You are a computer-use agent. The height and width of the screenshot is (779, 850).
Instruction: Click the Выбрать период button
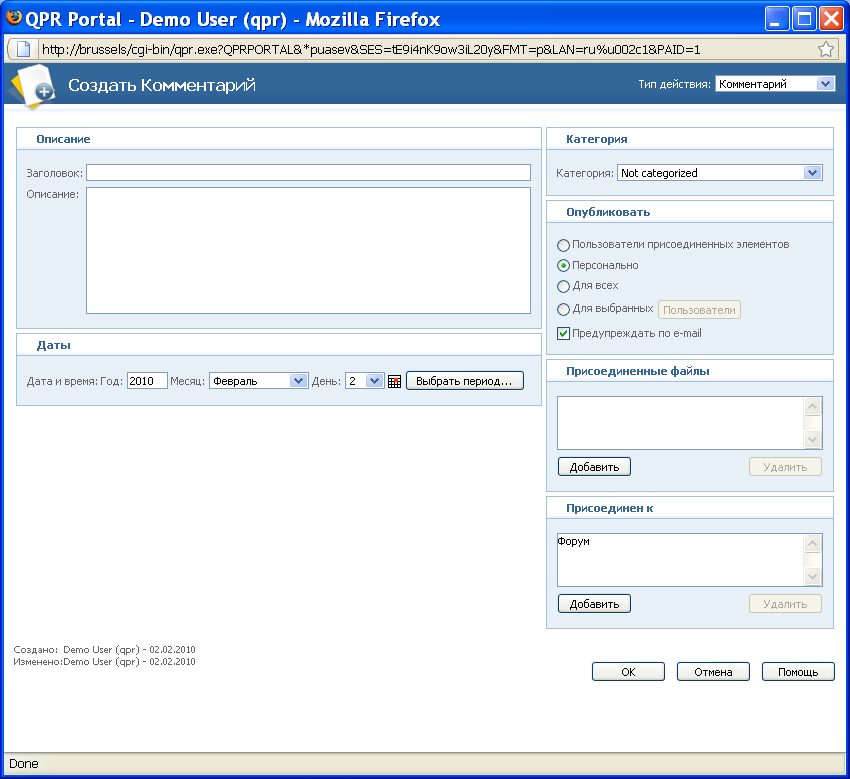click(465, 381)
